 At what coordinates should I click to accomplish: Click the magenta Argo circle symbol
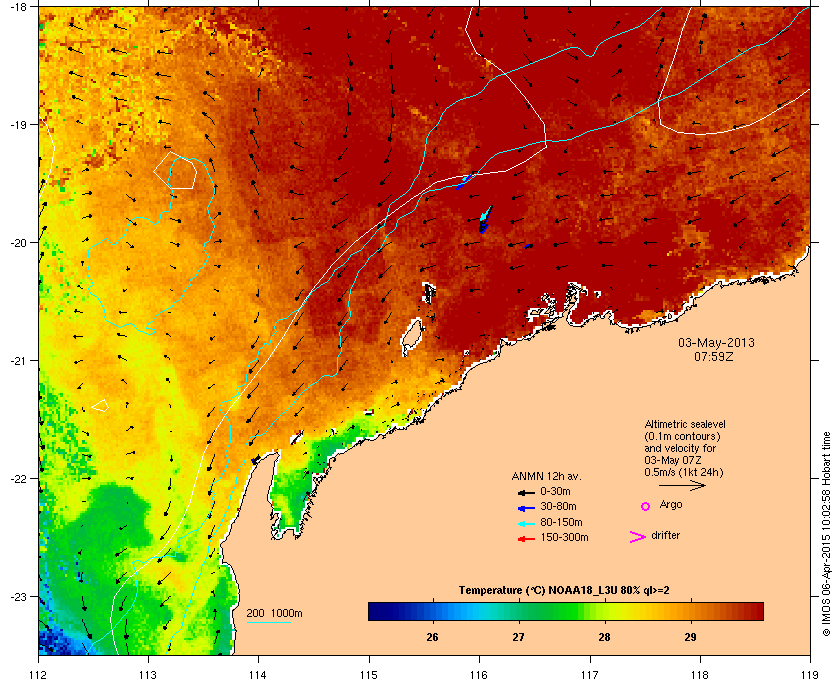pos(646,506)
